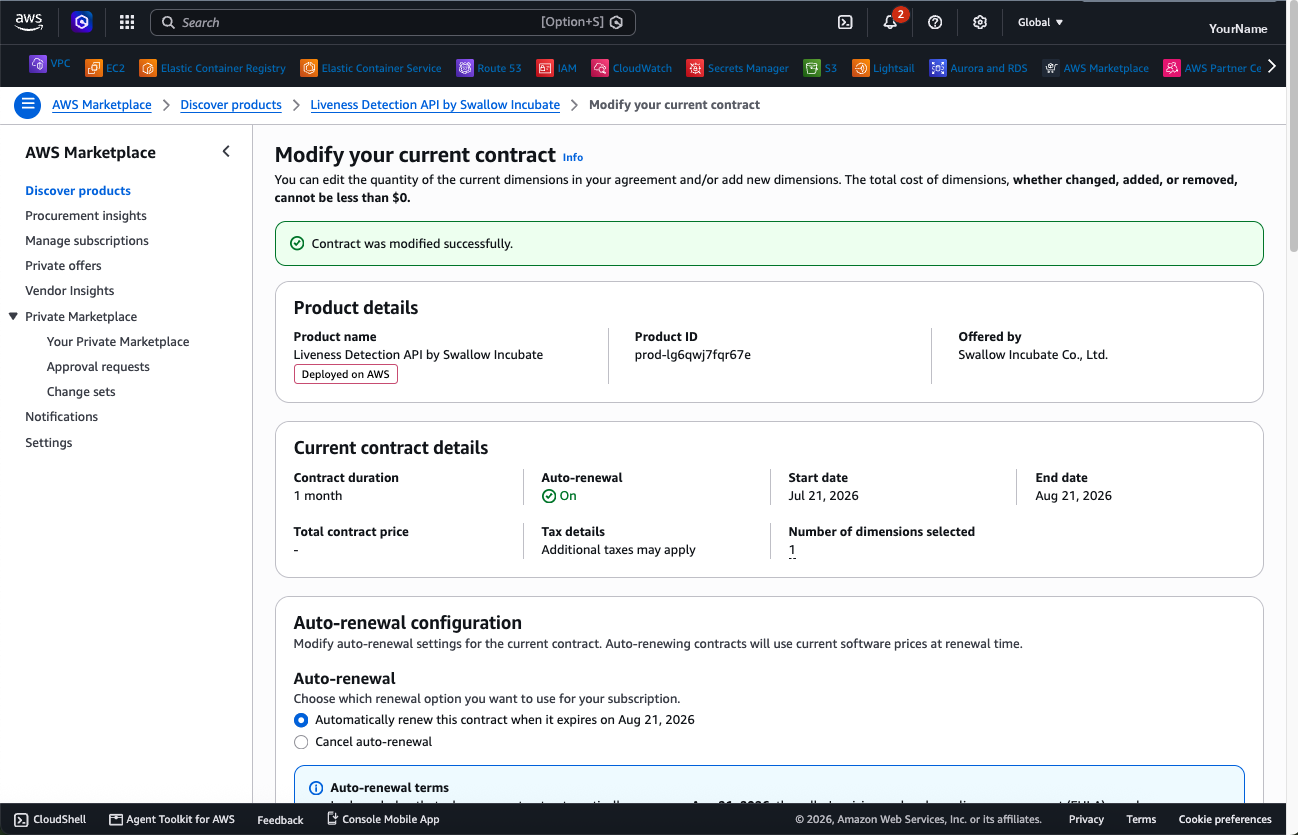Open the settings gear icon

980,22
